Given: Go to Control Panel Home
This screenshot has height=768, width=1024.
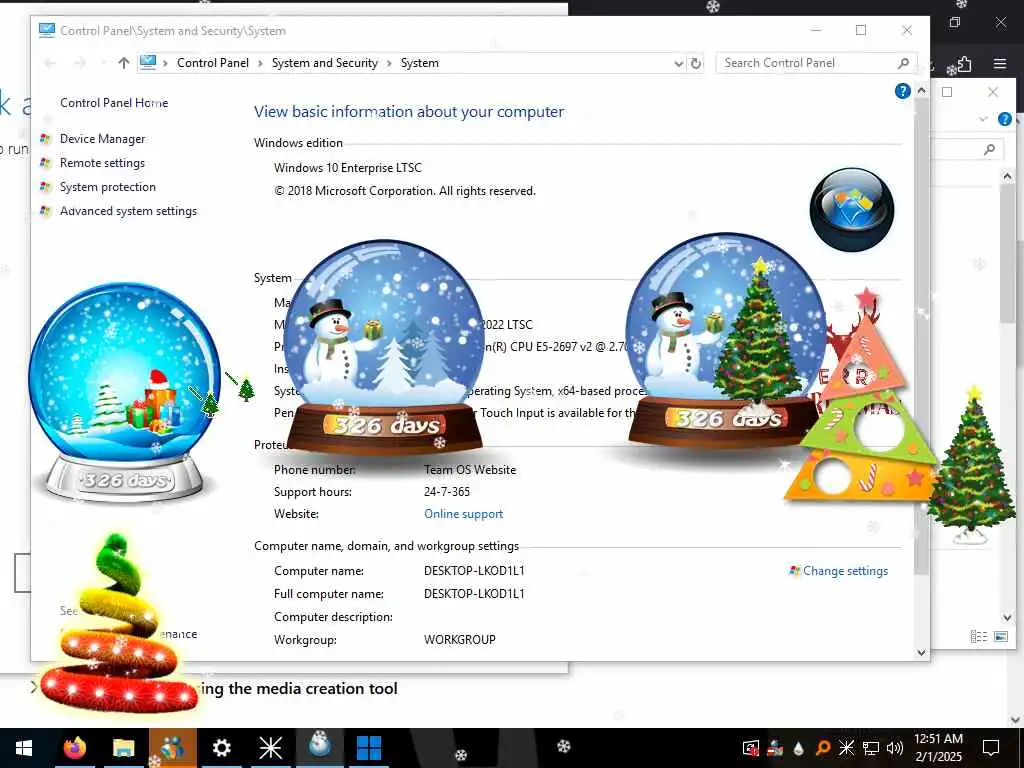Looking at the screenshot, I should (x=114, y=103).
